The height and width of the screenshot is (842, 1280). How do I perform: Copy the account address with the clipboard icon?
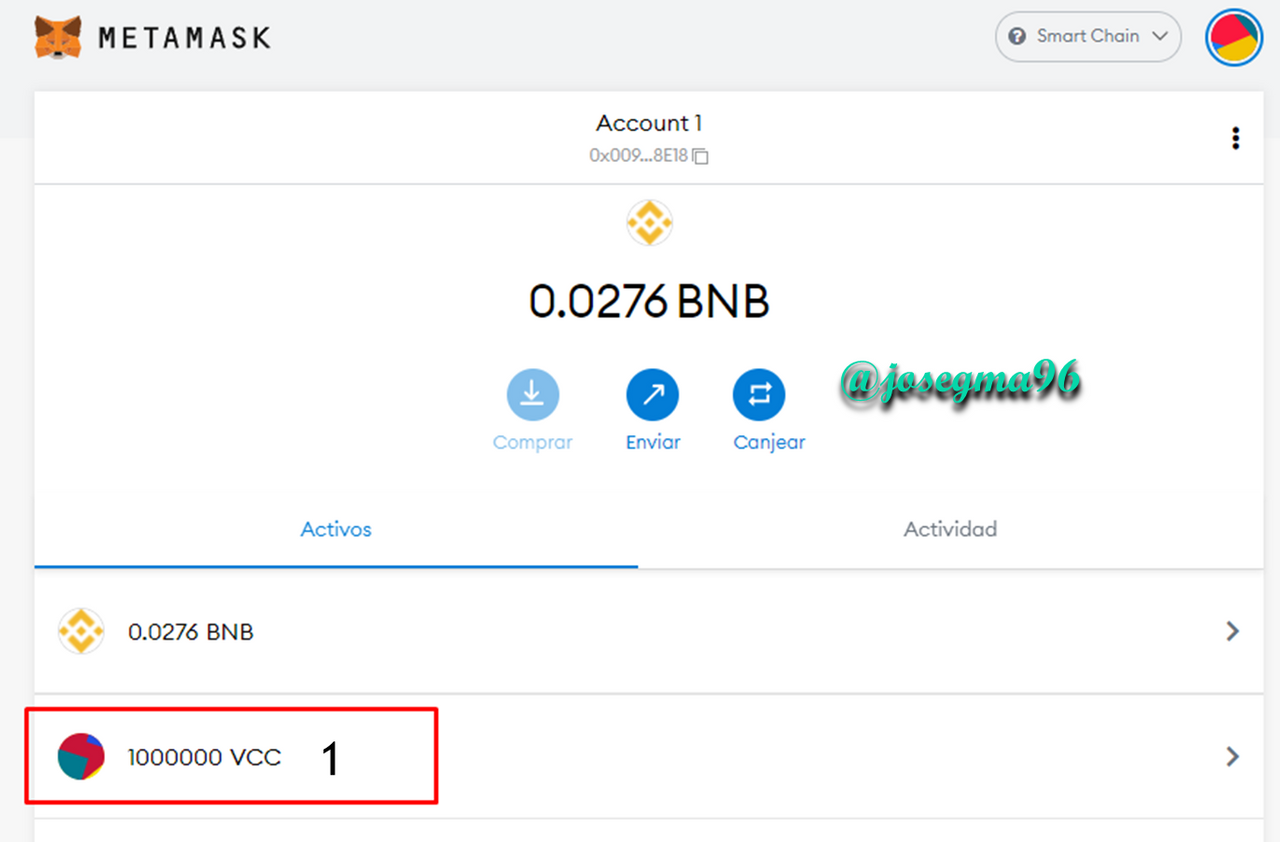(x=701, y=156)
